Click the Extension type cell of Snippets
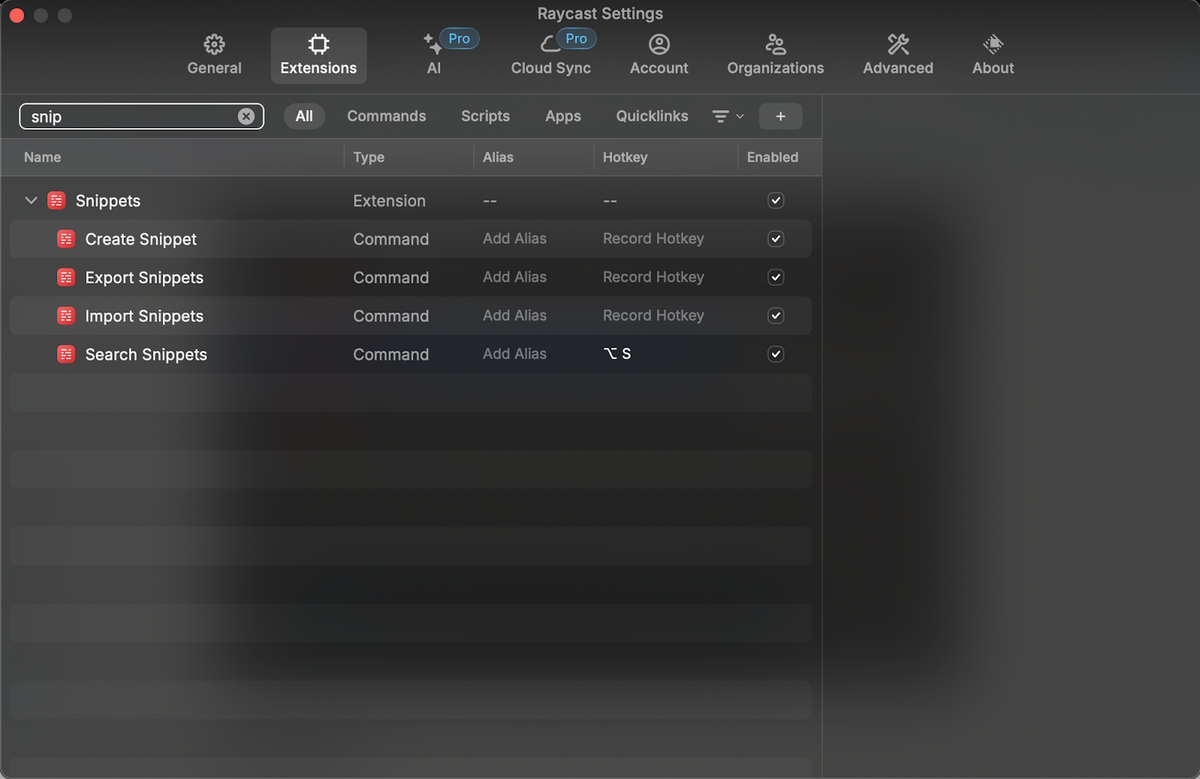Screen dimensions: 1200x779 [389, 201]
